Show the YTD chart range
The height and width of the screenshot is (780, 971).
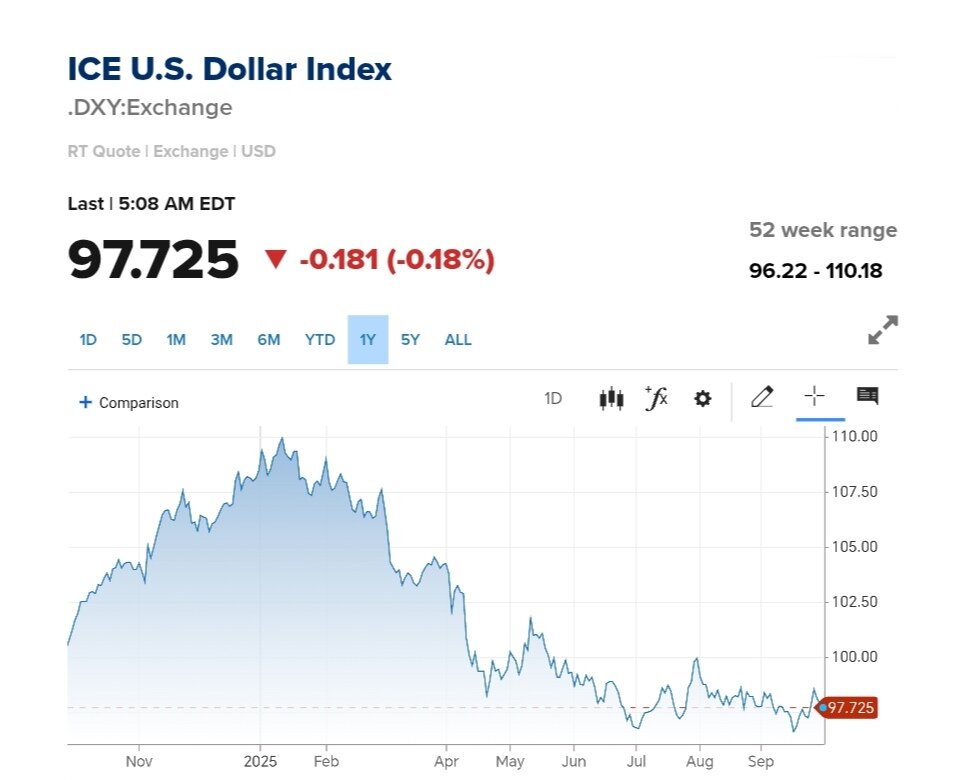click(x=320, y=340)
